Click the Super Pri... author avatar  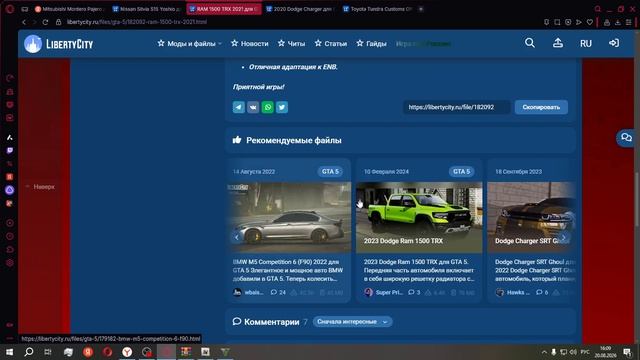(x=369, y=292)
